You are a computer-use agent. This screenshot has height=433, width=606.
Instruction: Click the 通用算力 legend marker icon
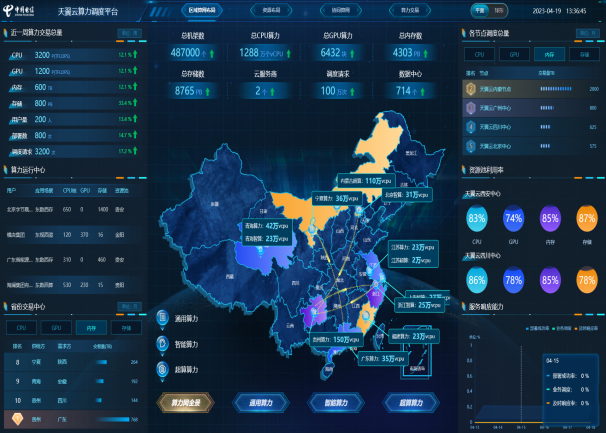pos(162,319)
